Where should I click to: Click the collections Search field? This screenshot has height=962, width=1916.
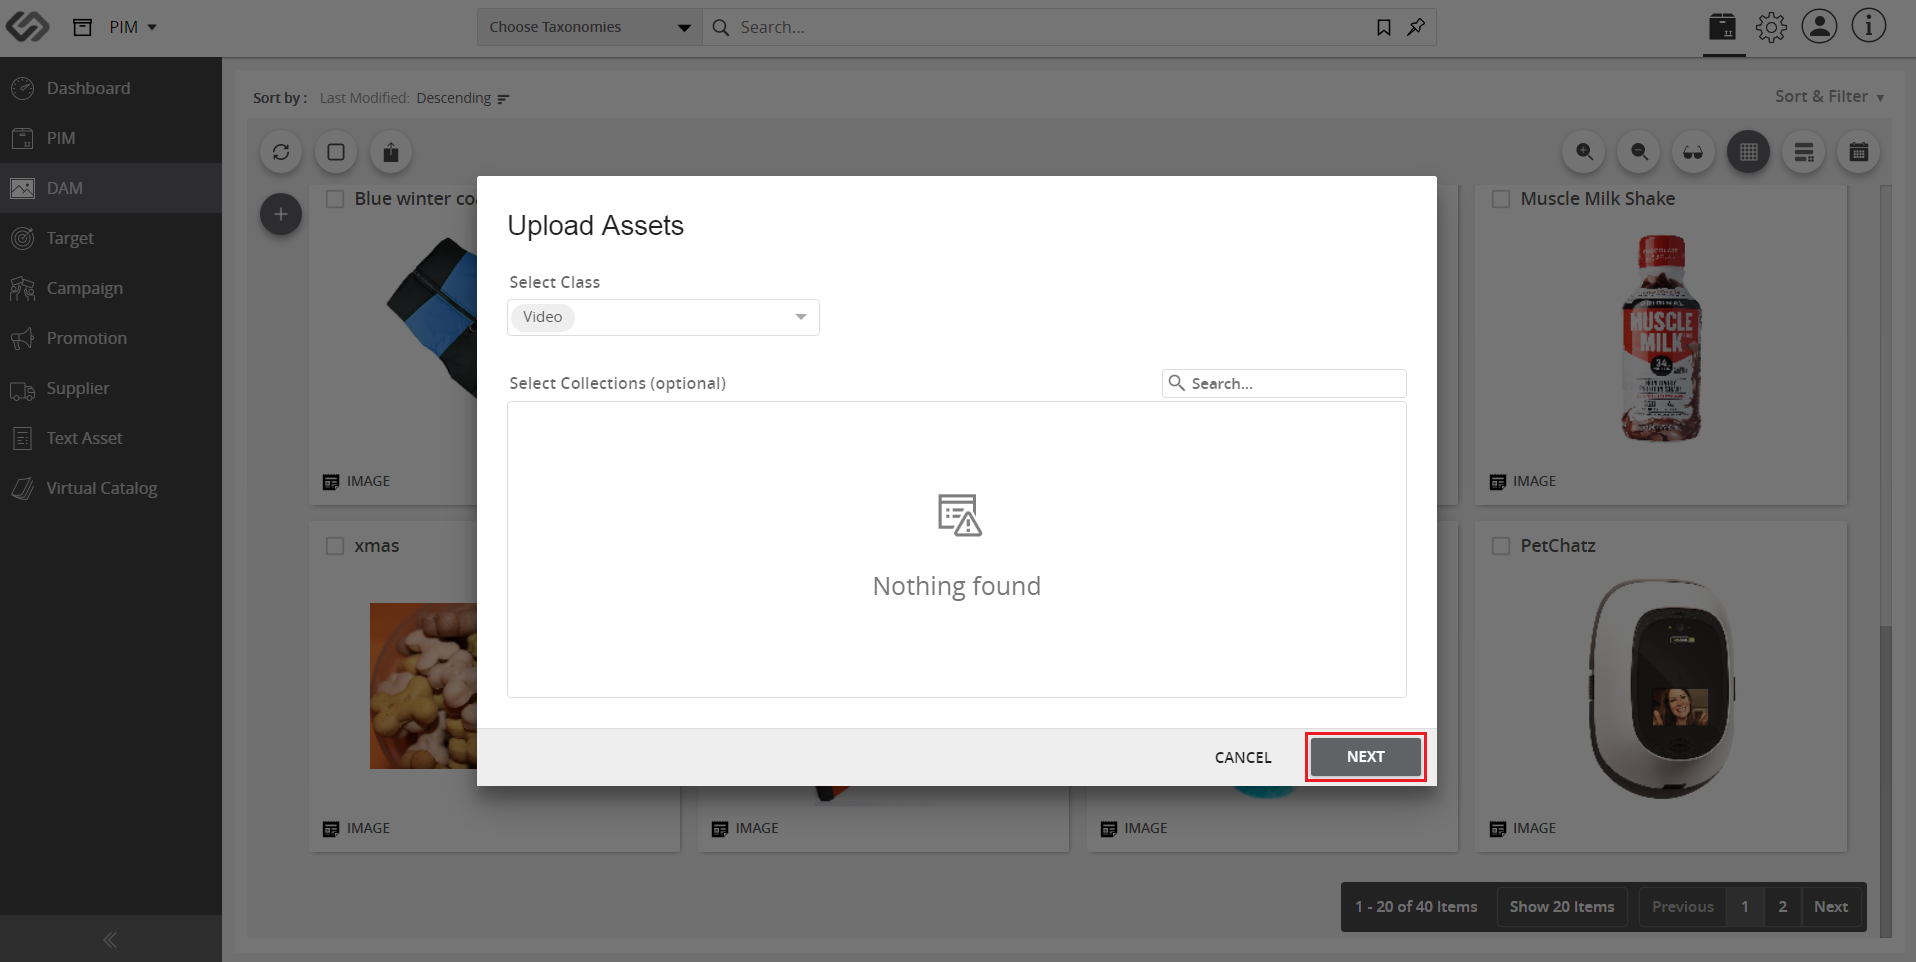tap(1284, 383)
